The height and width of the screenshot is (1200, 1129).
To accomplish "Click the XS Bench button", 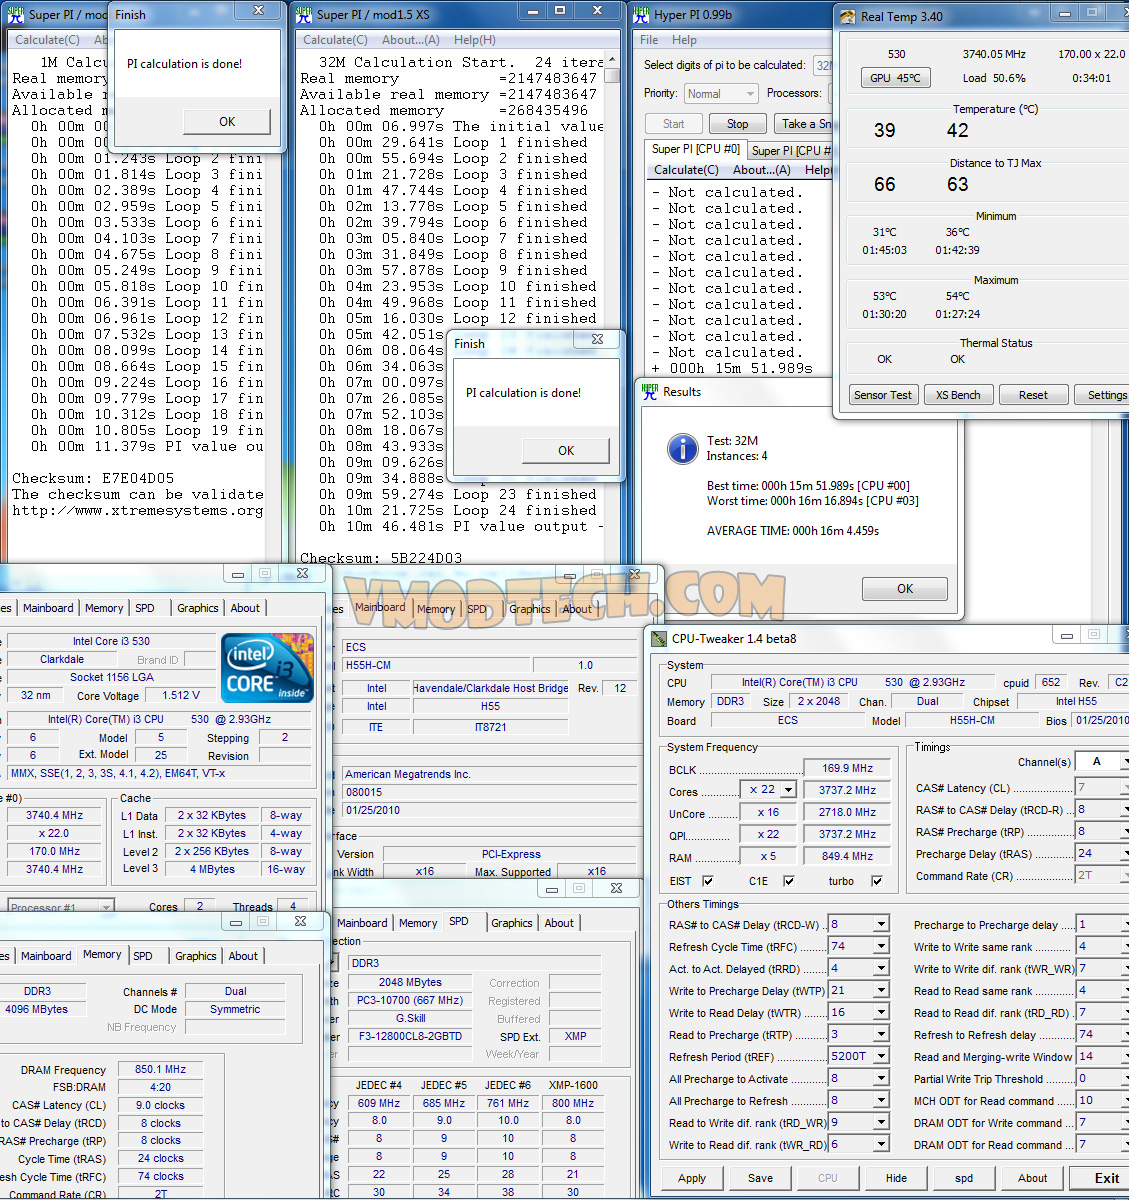I will [x=958, y=395].
